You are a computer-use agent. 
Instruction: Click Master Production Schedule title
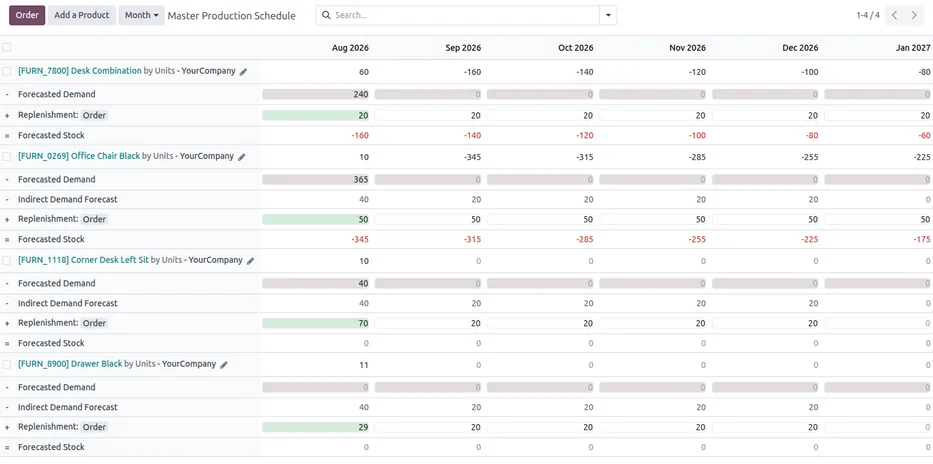[231, 15]
